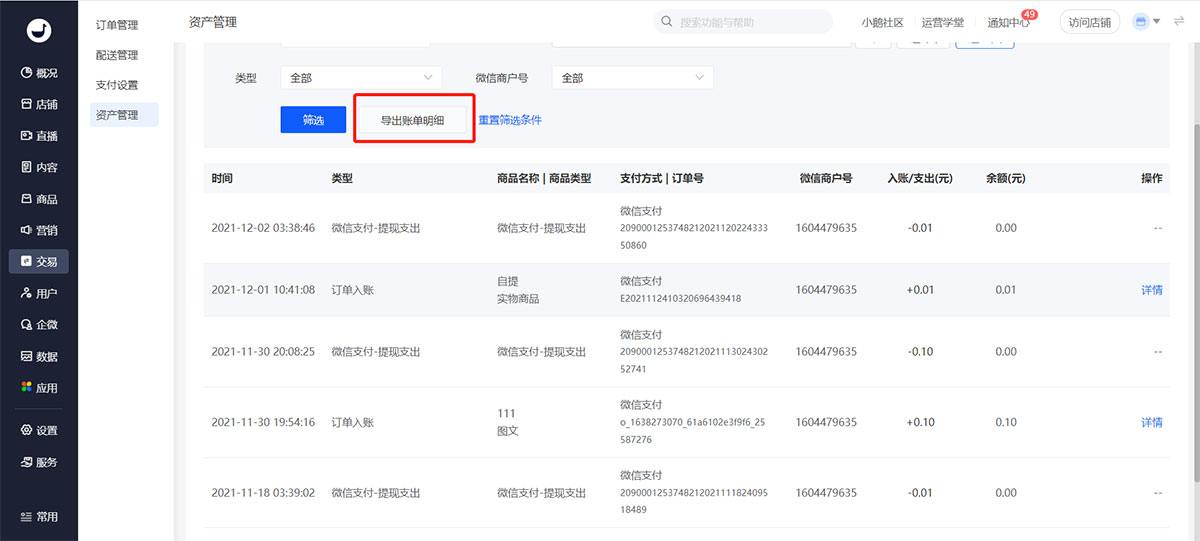Switch to 订单管理 order management
Screen dimensions: 1200x541
117,25
